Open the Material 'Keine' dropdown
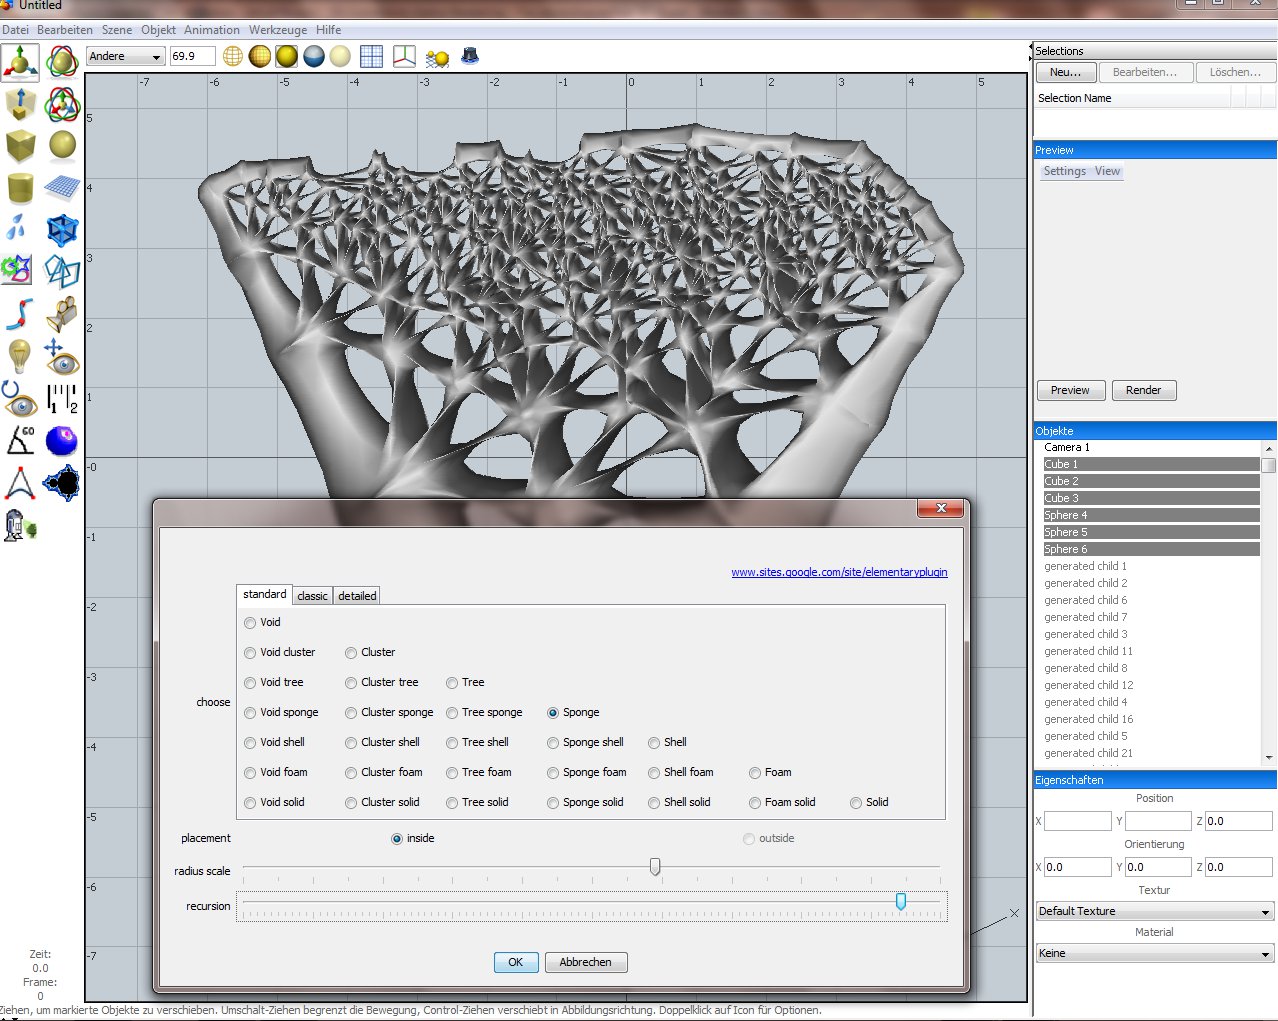Image resolution: width=1278 pixels, height=1021 pixels. coord(1154,953)
